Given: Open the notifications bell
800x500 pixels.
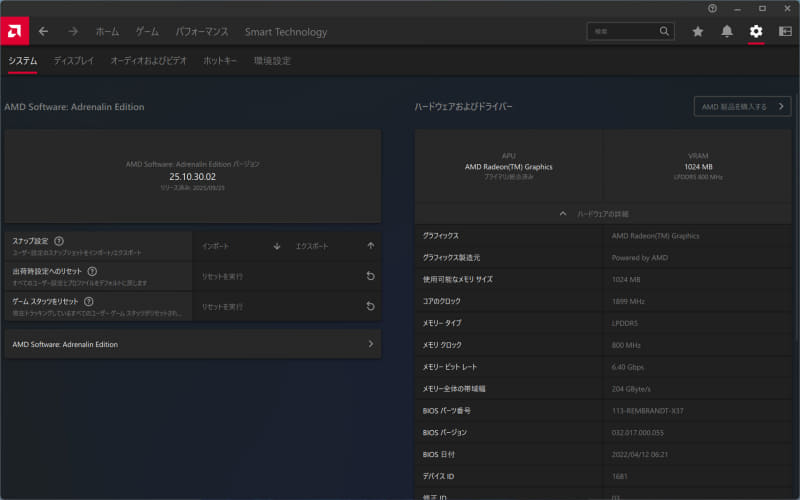Looking at the screenshot, I should click(x=727, y=32).
